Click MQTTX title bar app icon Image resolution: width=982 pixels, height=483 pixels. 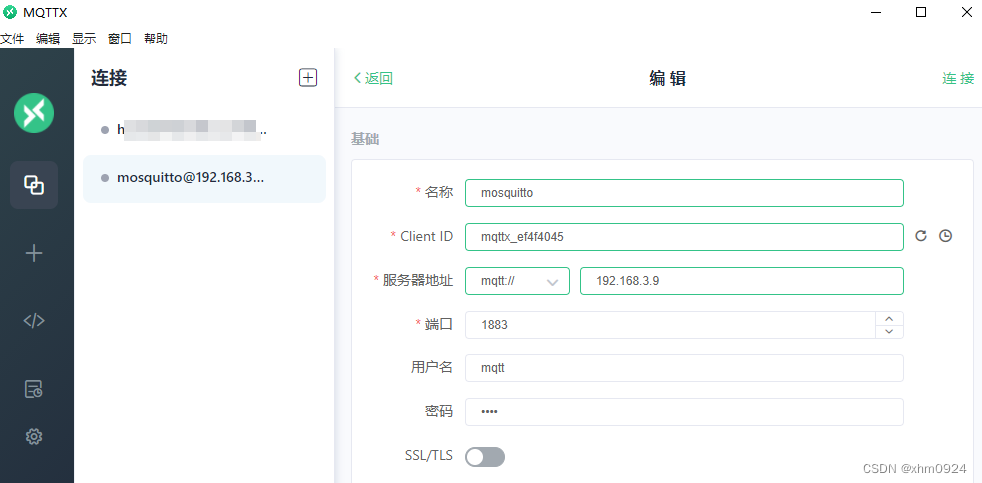pos(9,12)
